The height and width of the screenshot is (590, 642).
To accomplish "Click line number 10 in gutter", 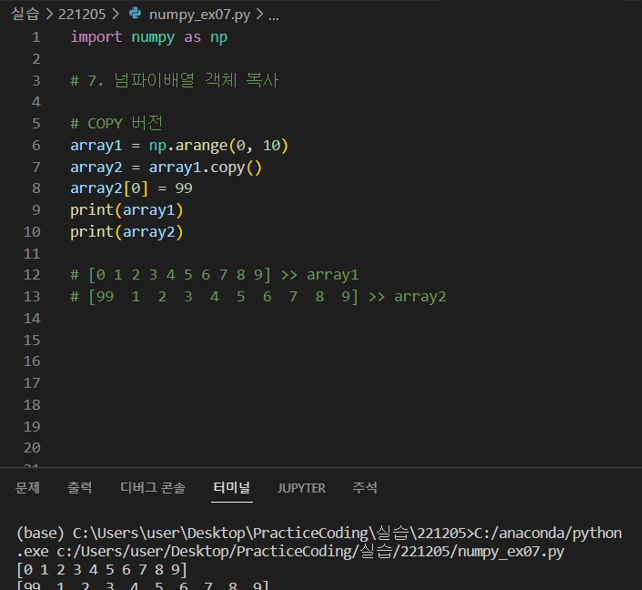I will (x=32, y=232).
